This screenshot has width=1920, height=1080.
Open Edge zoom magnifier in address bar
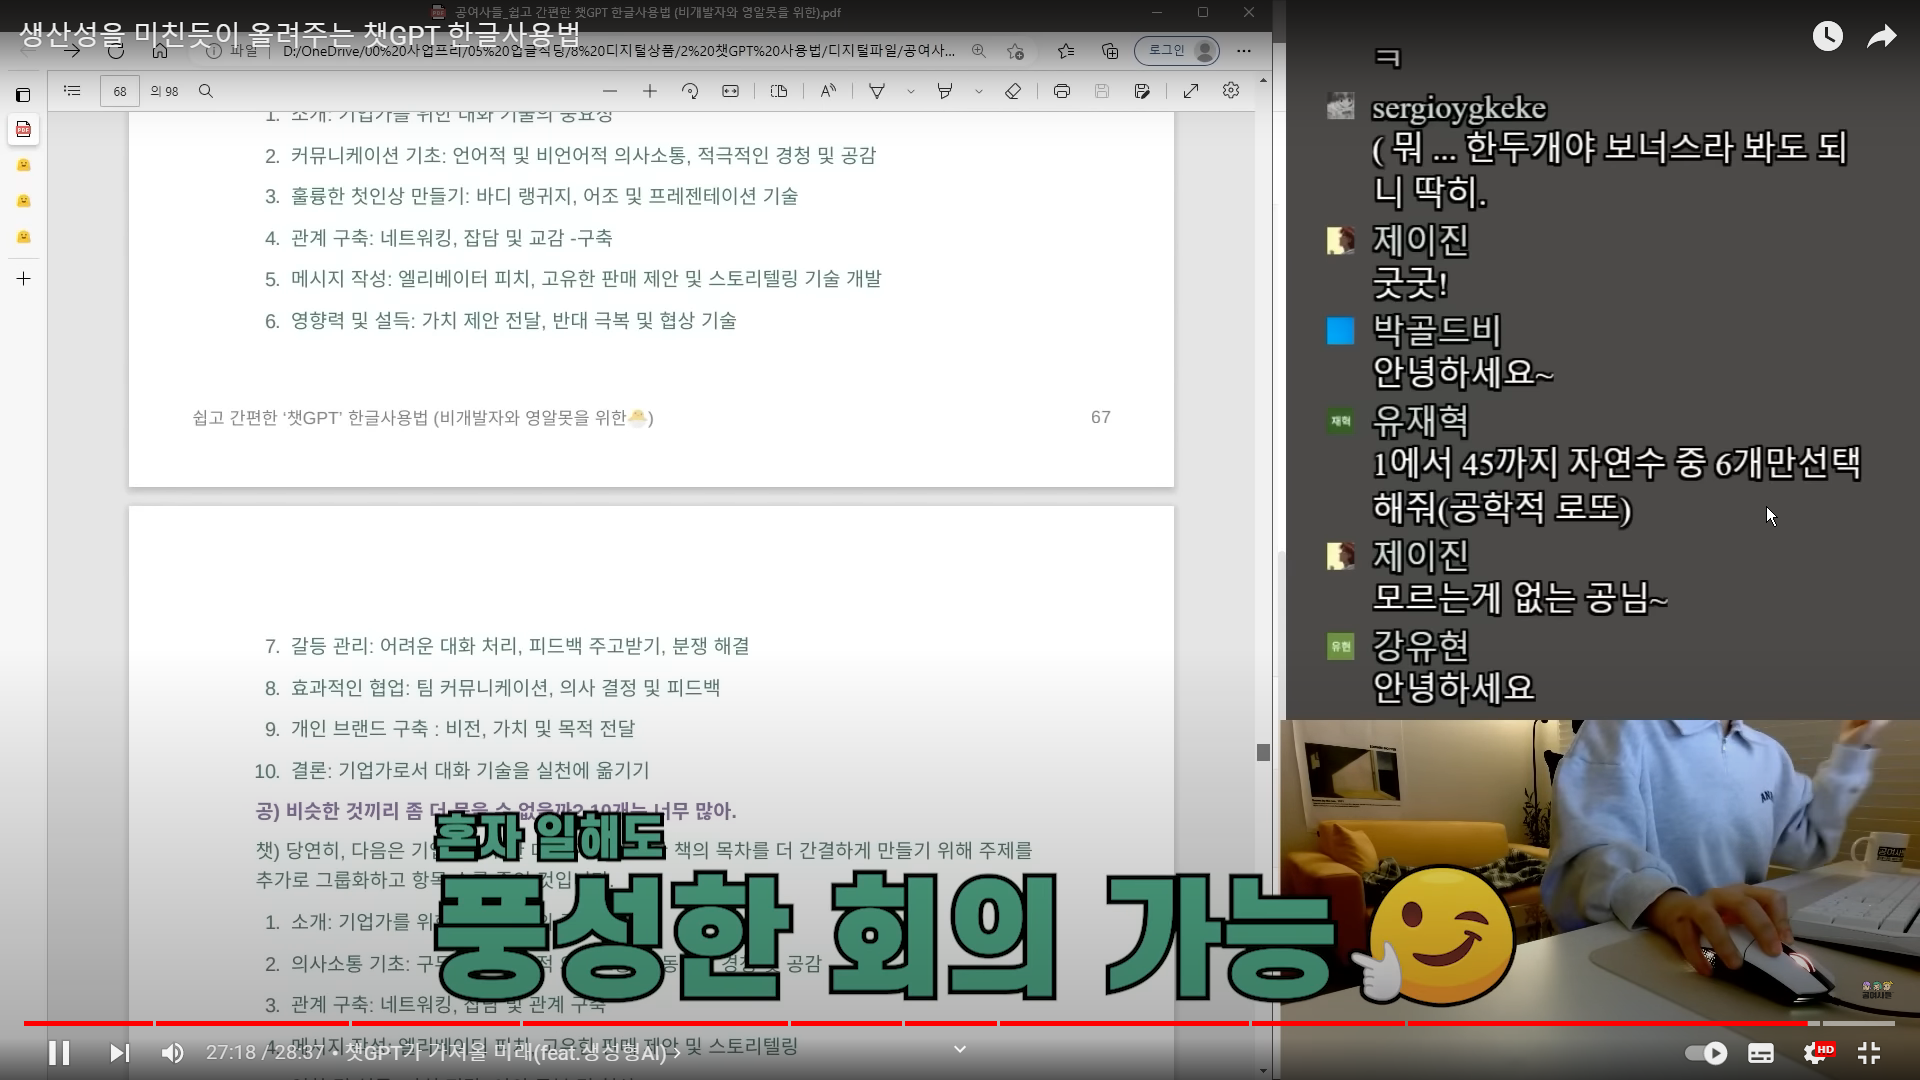point(979,50)
